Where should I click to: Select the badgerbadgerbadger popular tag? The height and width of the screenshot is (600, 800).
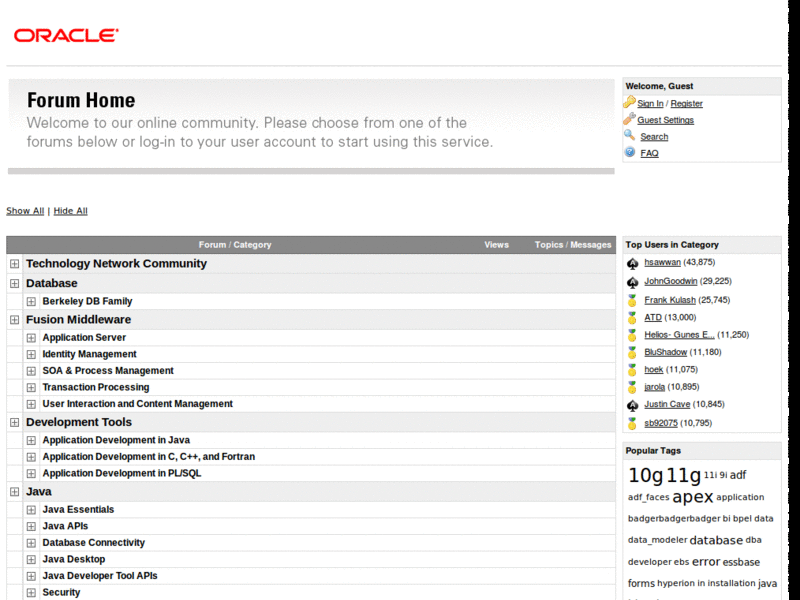pyautogui.click(x=674, y=518)
